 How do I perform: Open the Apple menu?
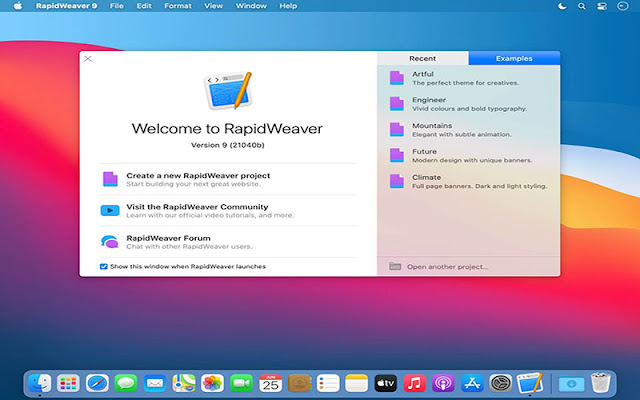[18, 6]
